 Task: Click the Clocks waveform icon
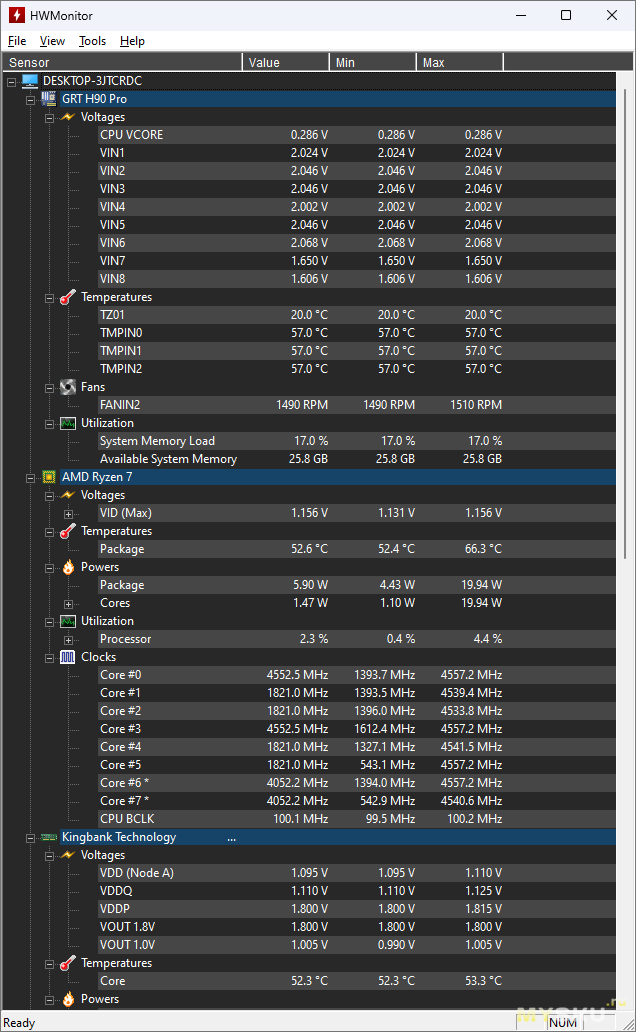(x=68, y=657)
